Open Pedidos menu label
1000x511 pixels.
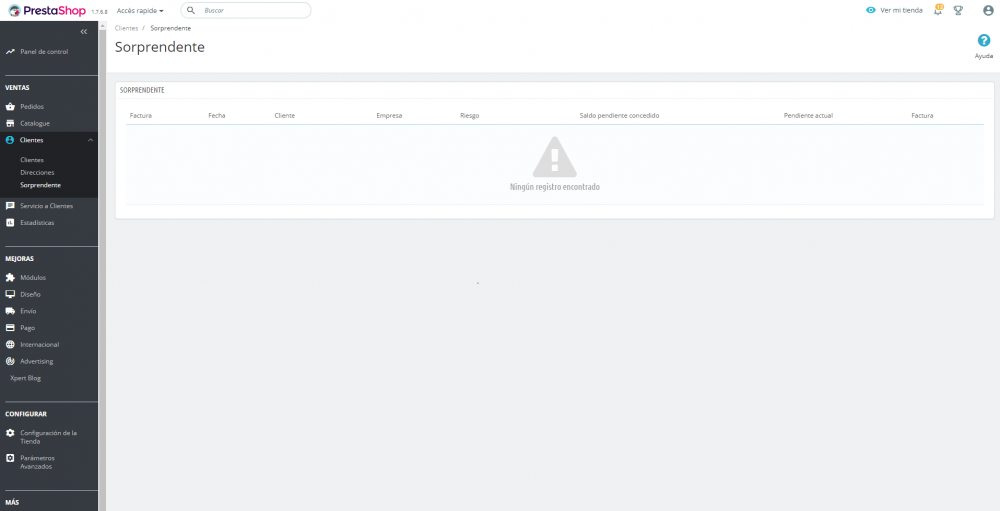(x=32, y=107)
